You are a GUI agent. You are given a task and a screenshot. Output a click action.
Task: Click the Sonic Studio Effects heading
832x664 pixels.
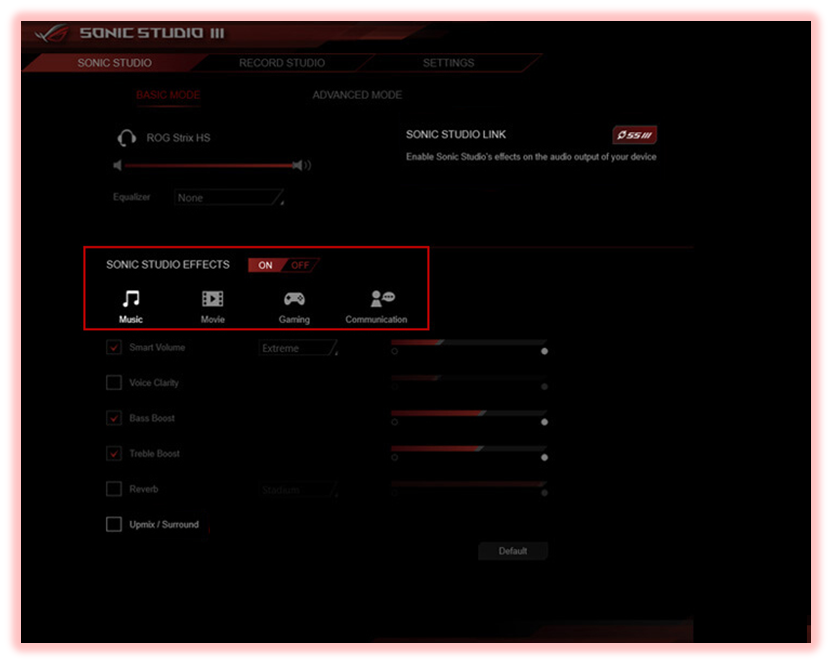(168, 264)
